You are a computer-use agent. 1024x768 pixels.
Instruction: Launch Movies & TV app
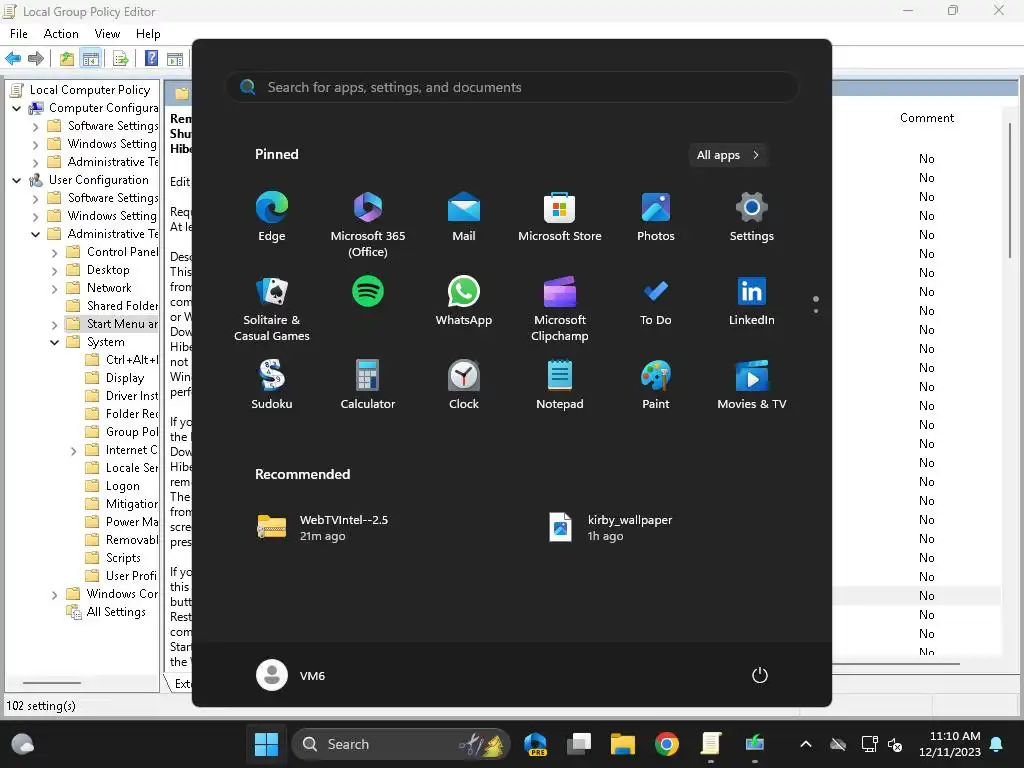tap(752, 385)
